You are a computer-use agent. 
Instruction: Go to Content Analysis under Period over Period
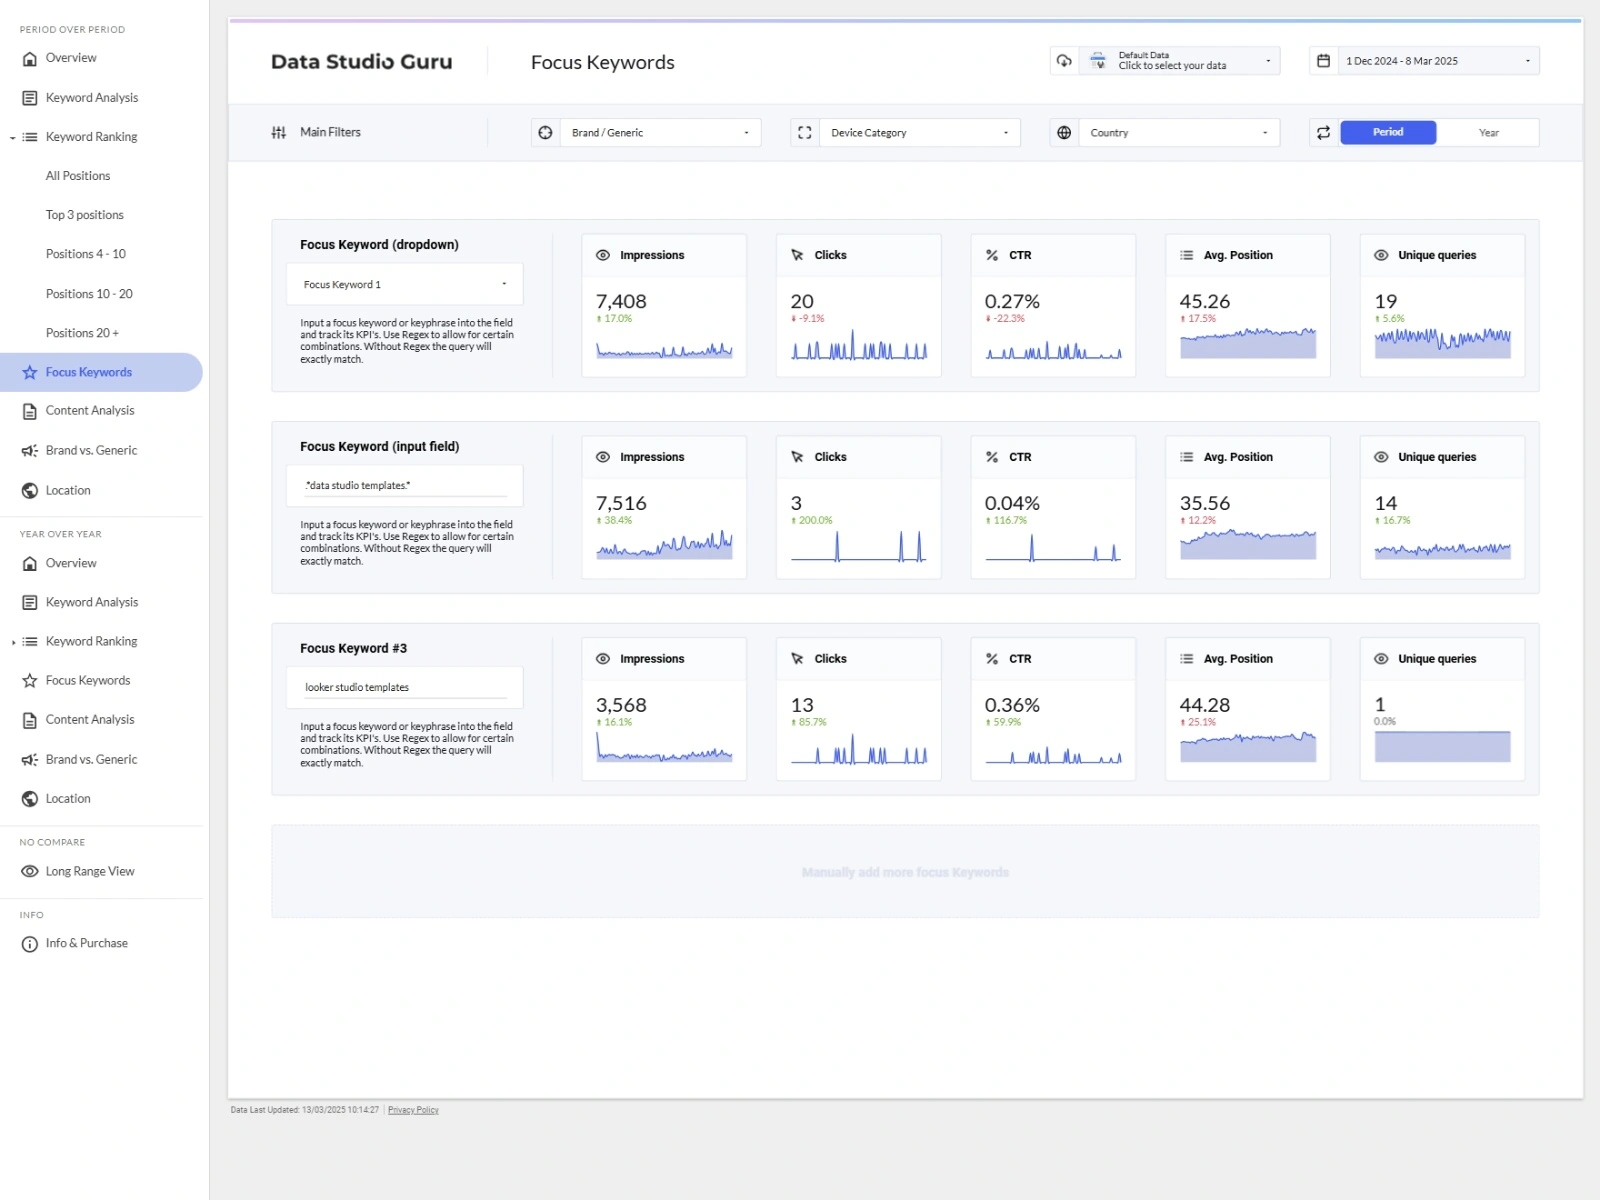click(90, 411)
